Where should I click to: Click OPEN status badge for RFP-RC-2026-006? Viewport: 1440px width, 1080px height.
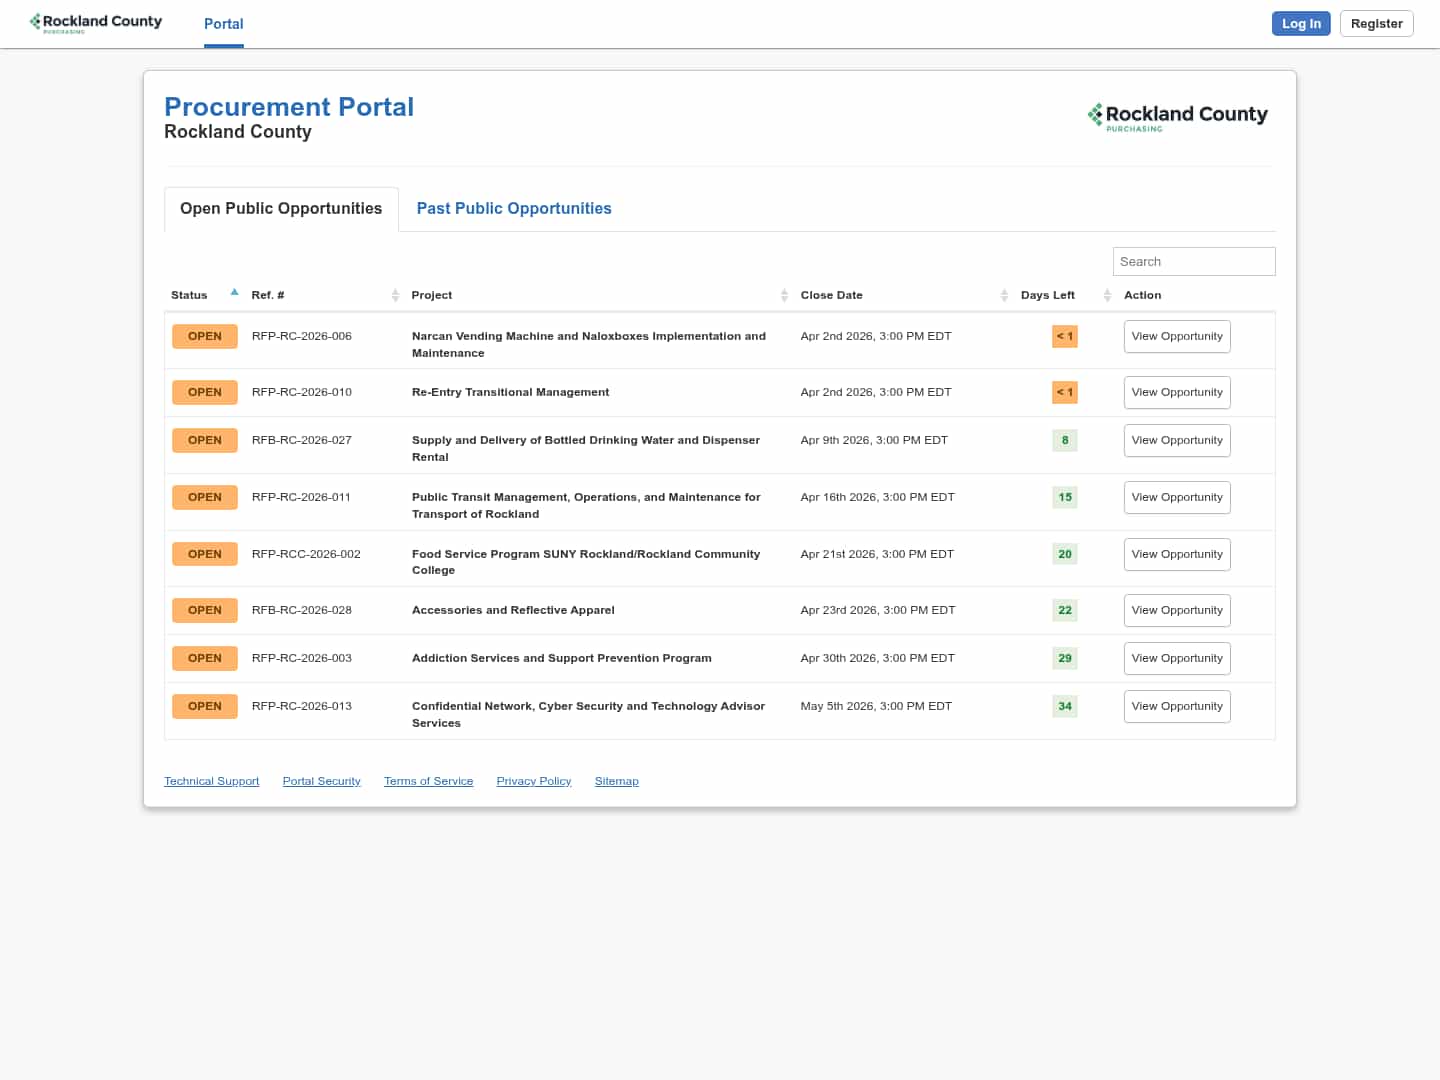coord(204,336)
